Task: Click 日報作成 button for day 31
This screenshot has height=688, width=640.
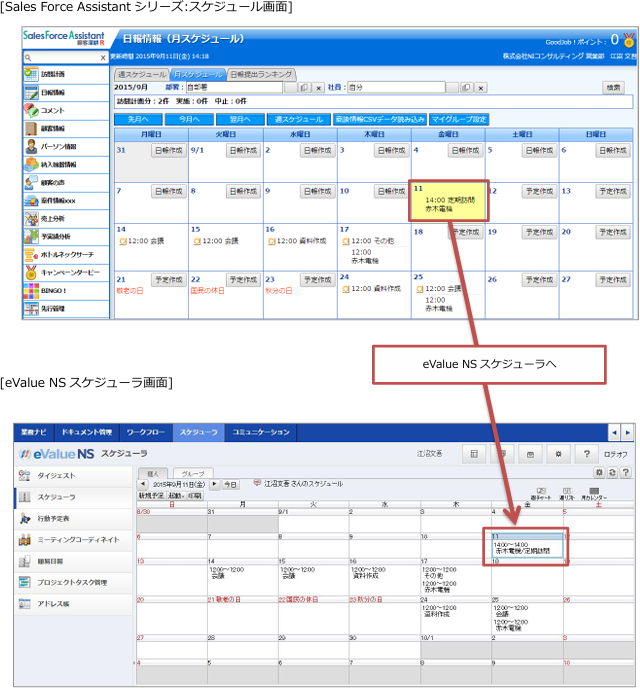Action: pyautogui.click(x=169, y=150)
